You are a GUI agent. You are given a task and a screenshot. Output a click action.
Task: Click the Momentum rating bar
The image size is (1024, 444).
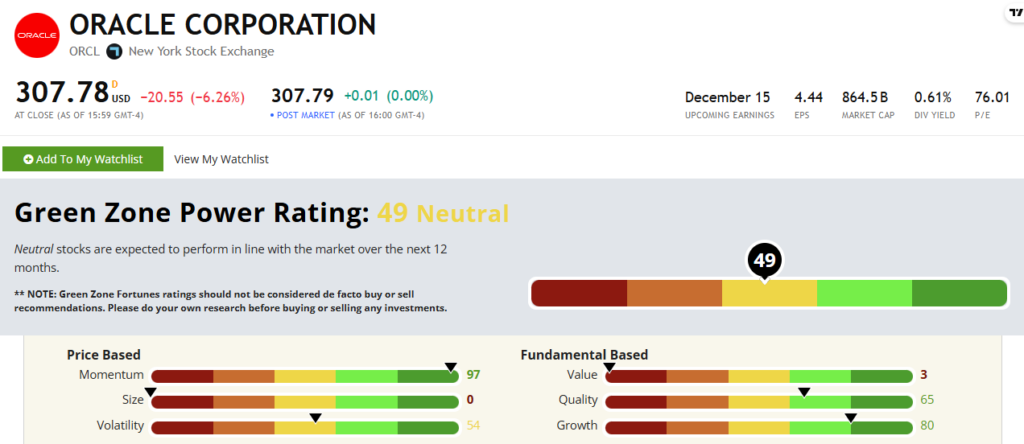pos(305,376)
